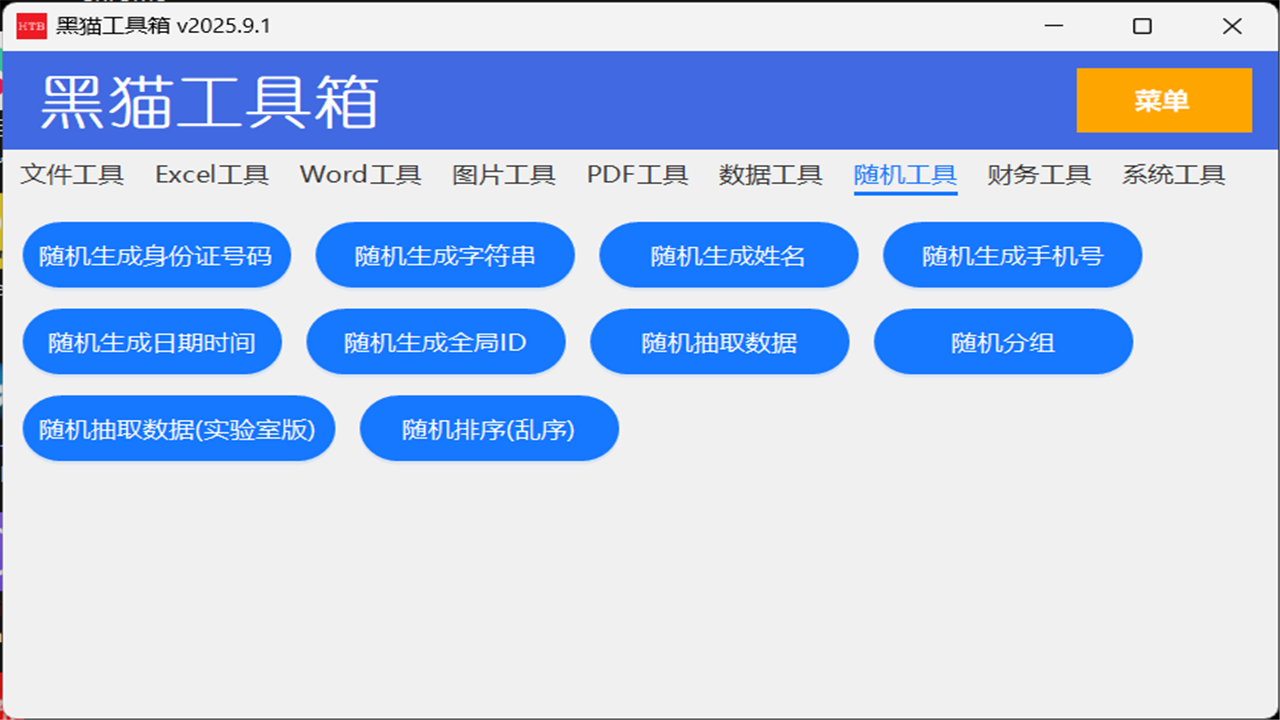Click 随机排序(乱序)

click(489, 428)
